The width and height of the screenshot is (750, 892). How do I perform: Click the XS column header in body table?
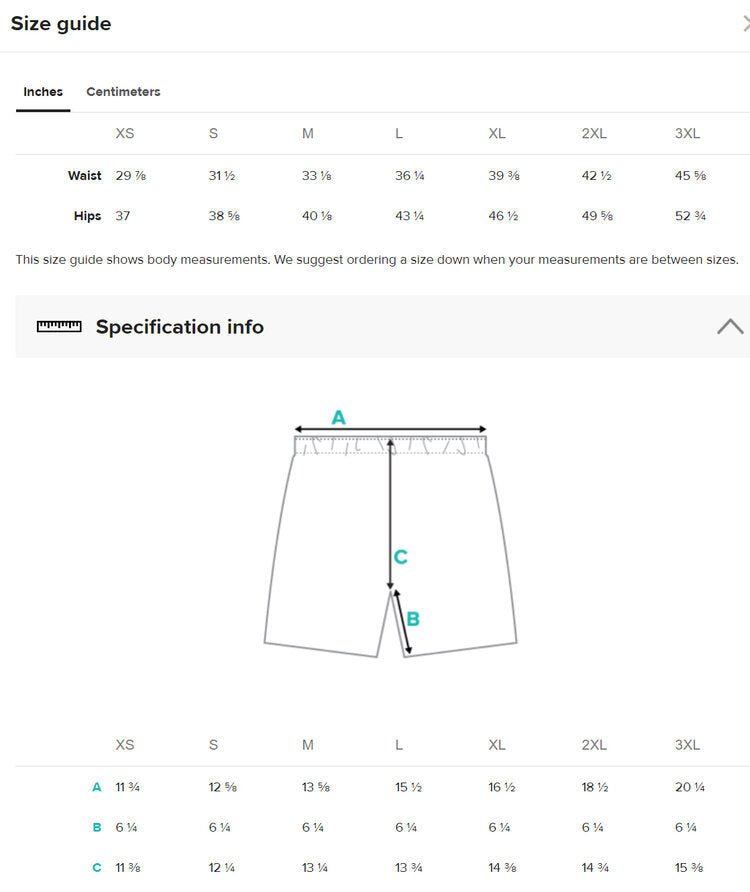125,134
